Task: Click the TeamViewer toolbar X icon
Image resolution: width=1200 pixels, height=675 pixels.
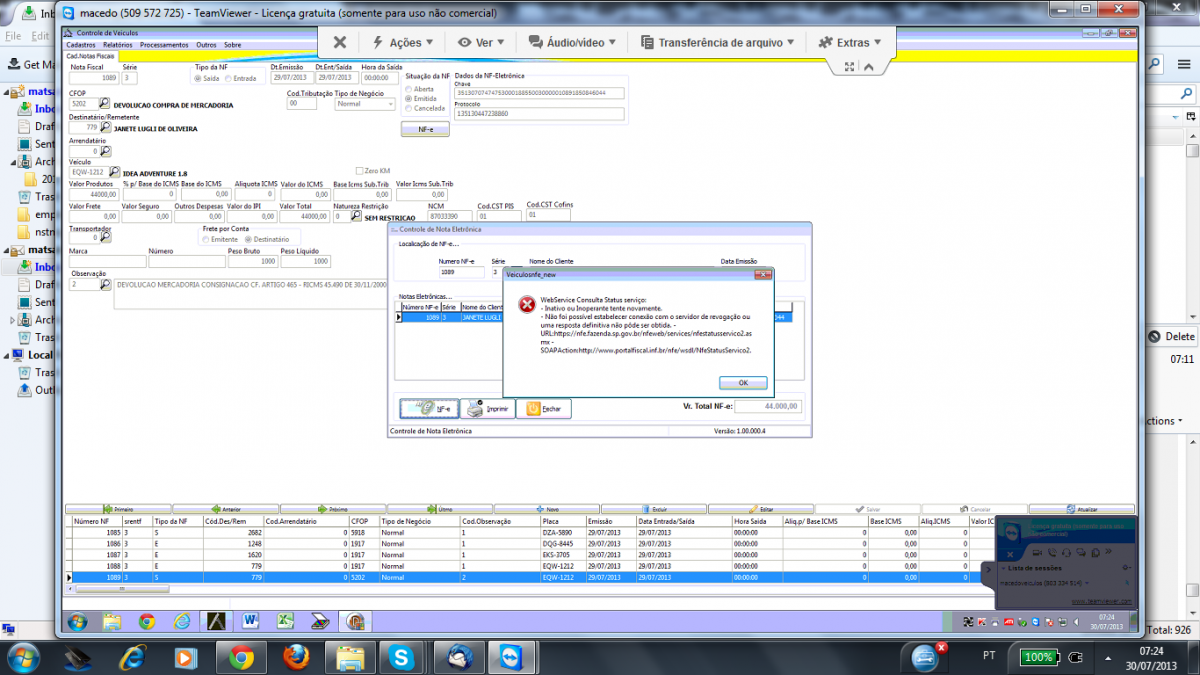Action: (x=340, y=42)
